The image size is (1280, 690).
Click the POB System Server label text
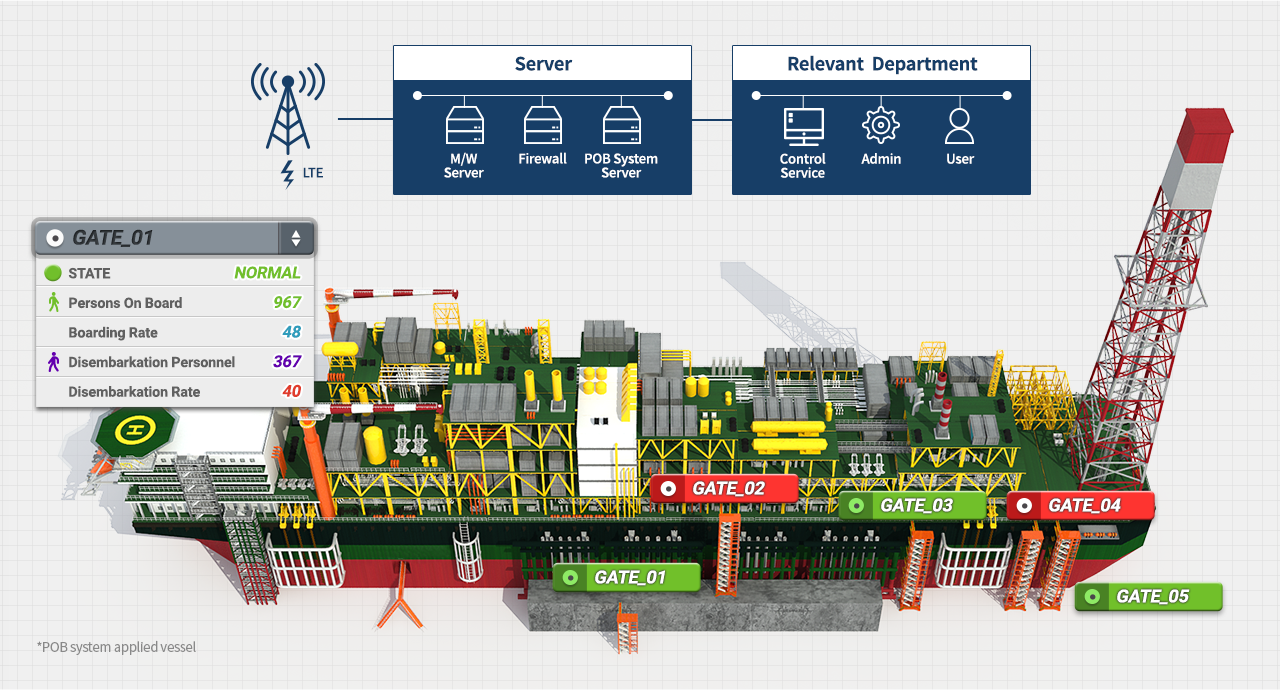[x=621, y=166]
